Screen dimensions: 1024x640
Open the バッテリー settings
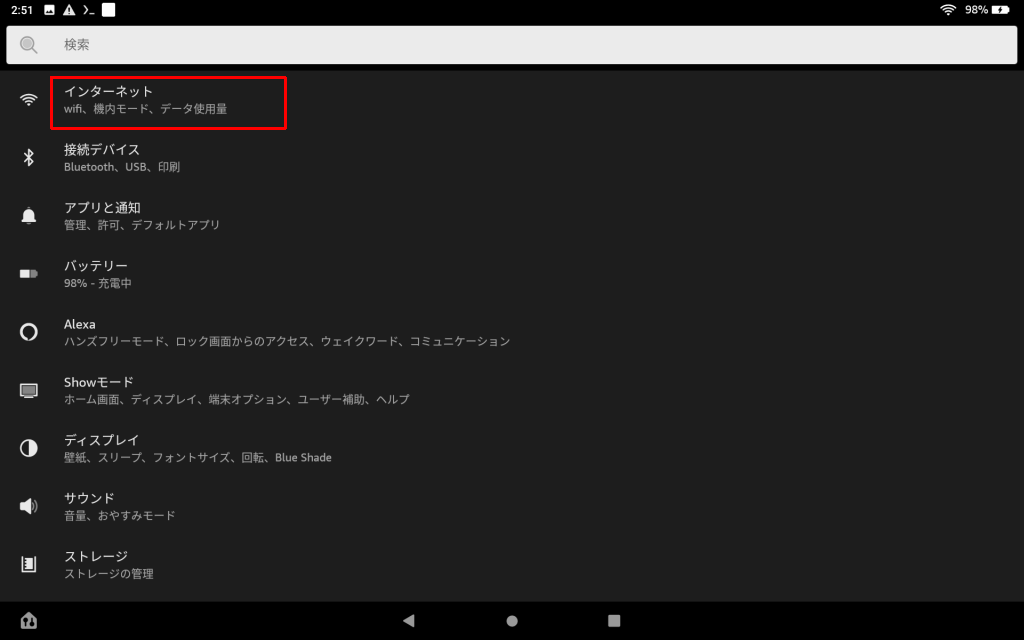point(512,274)
